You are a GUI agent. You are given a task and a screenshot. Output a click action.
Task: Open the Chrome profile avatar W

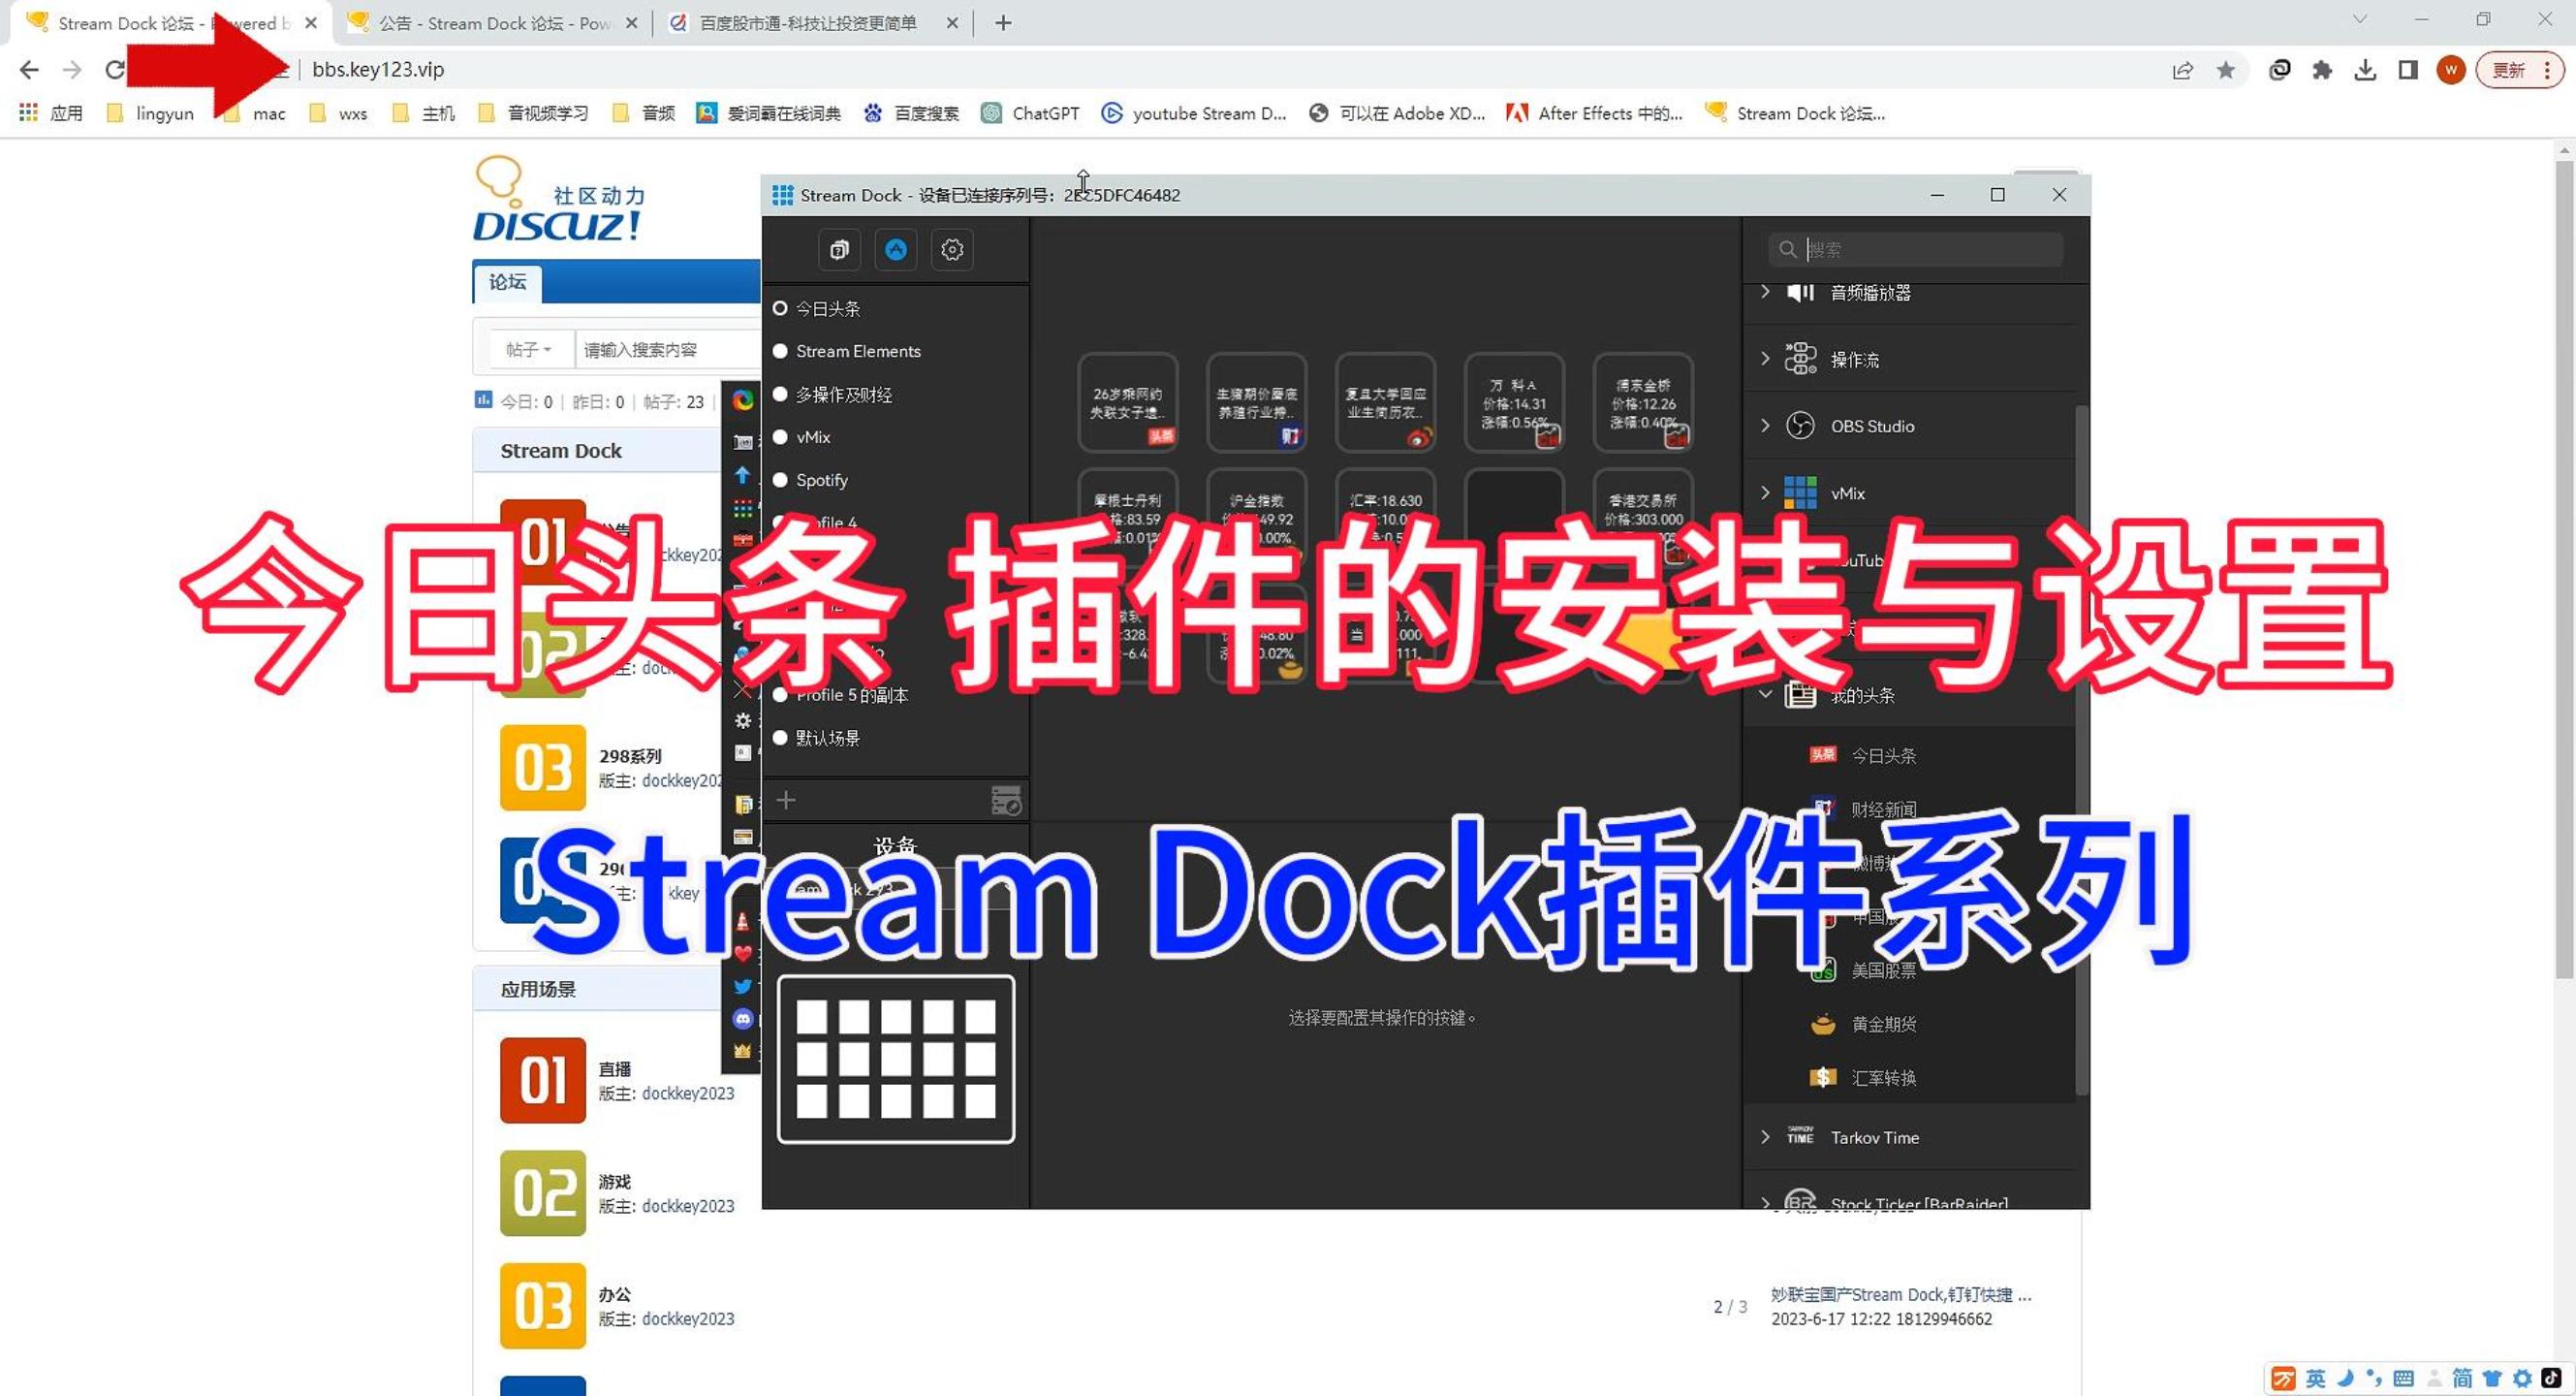pyautogui.click(x=2450, y=70)
